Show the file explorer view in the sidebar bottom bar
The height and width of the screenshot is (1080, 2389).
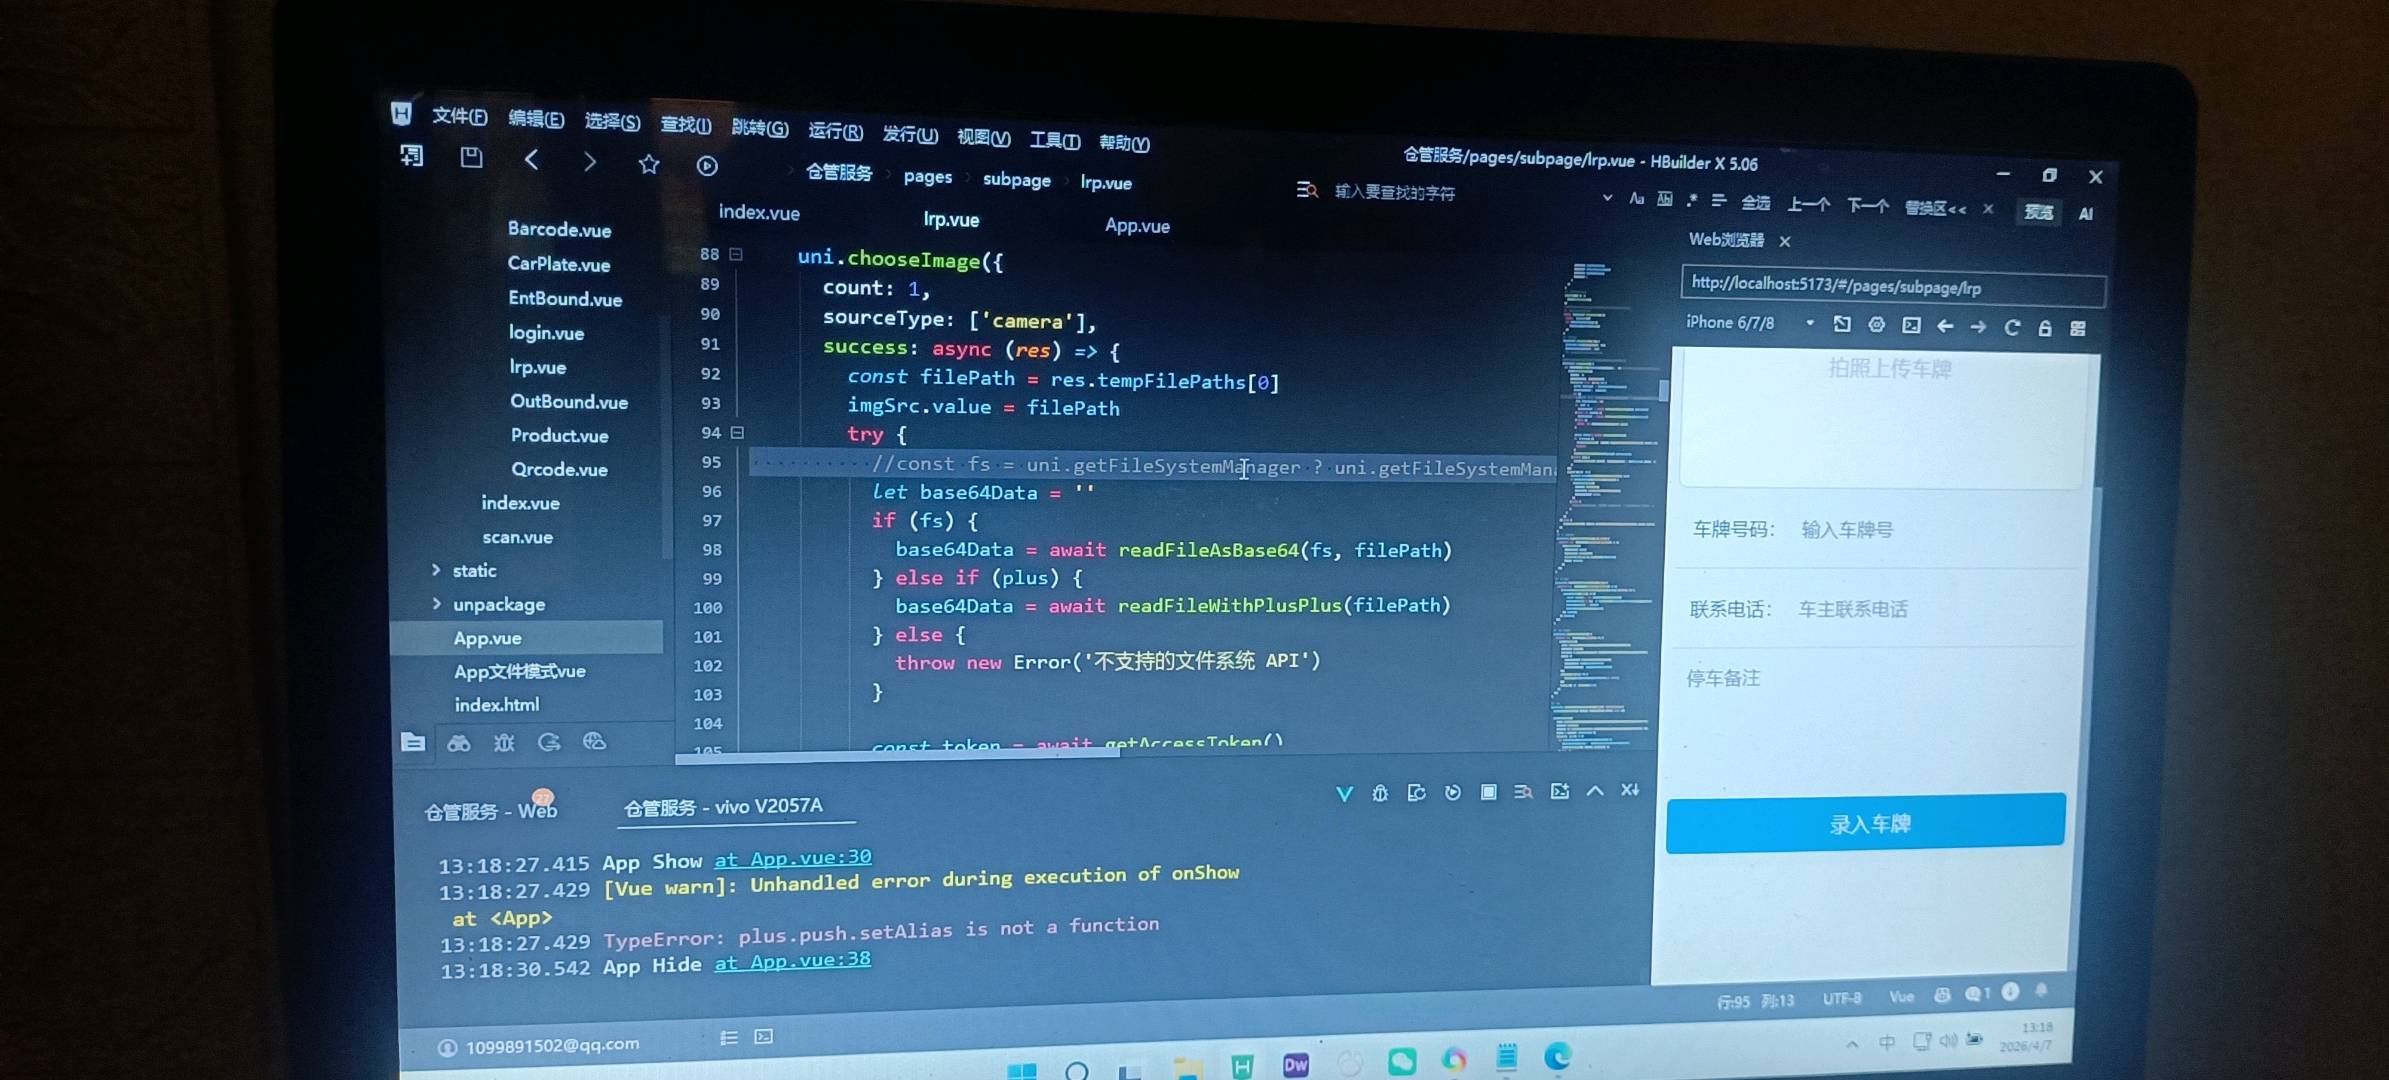413,742
